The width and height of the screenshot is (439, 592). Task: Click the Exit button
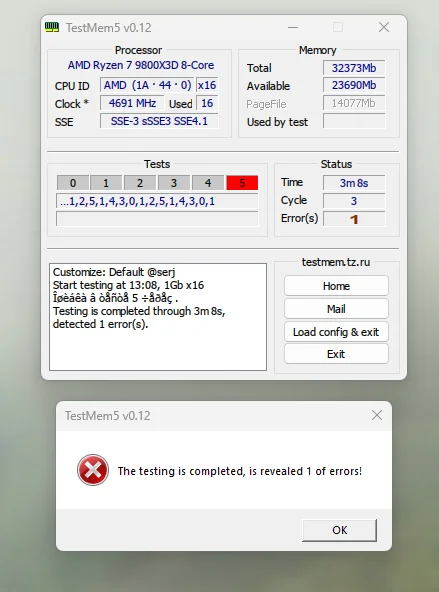click(336, 354)
